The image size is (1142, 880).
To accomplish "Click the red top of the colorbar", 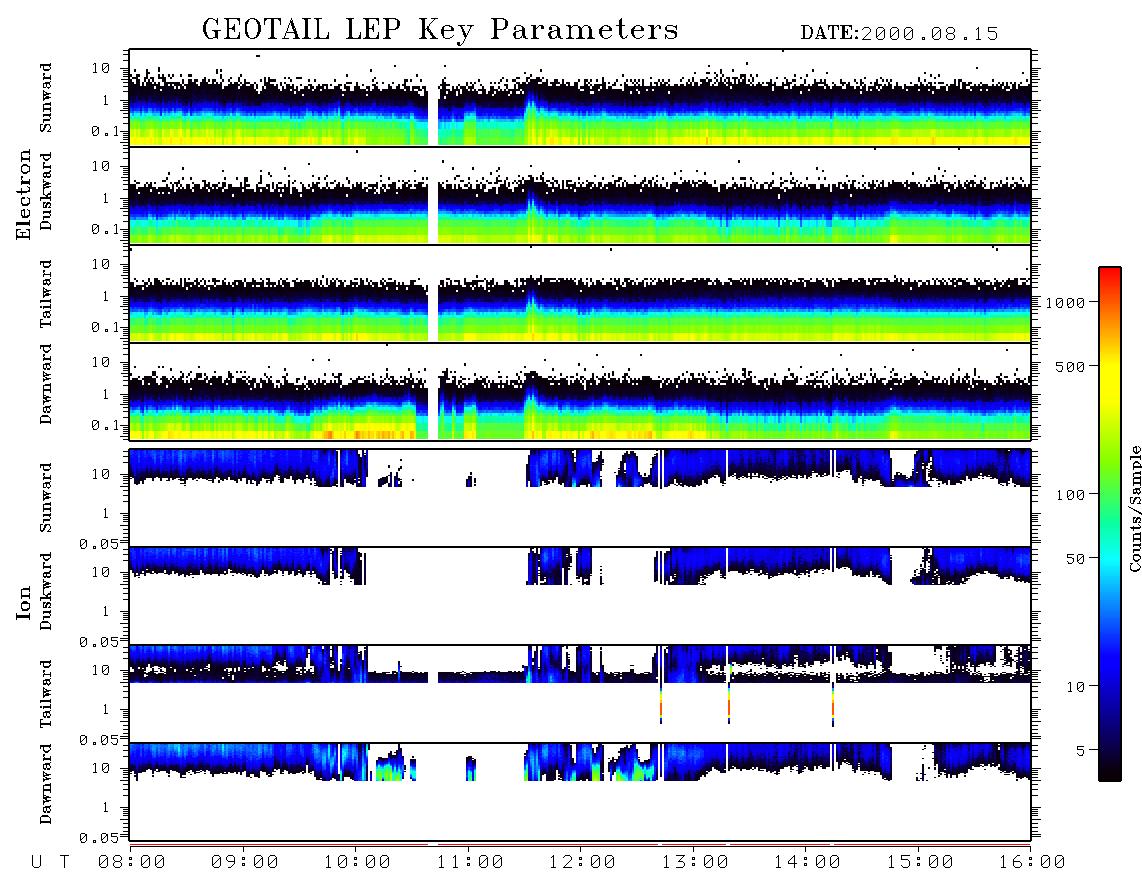I will [x=1110, y=275].
